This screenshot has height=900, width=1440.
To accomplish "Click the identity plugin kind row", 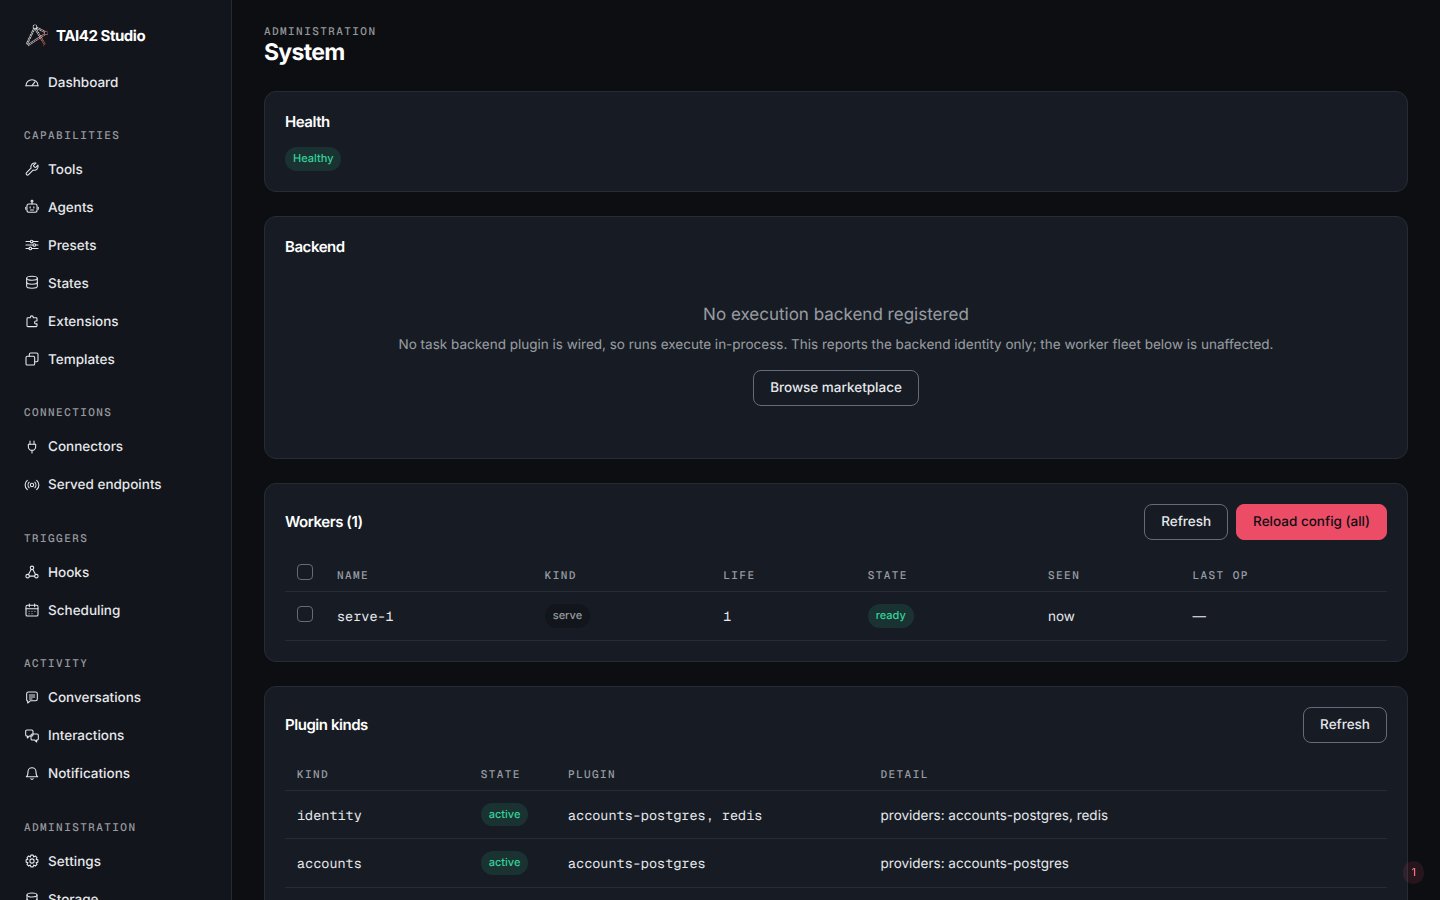I will (835, 815).
